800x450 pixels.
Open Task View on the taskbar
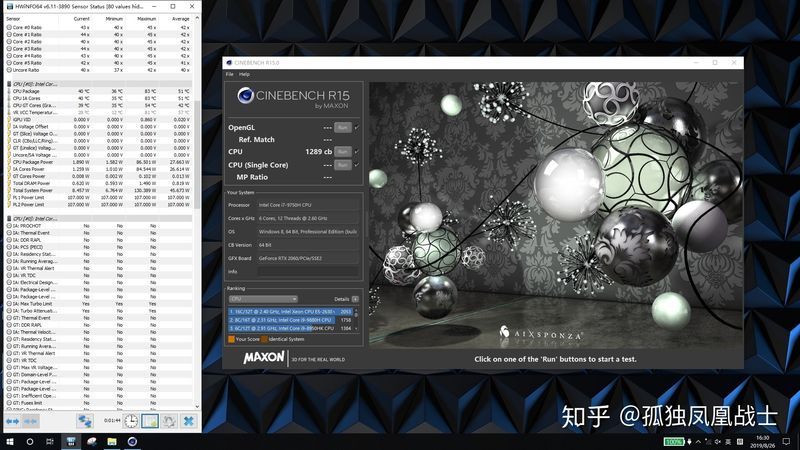[x=50, y=441]
